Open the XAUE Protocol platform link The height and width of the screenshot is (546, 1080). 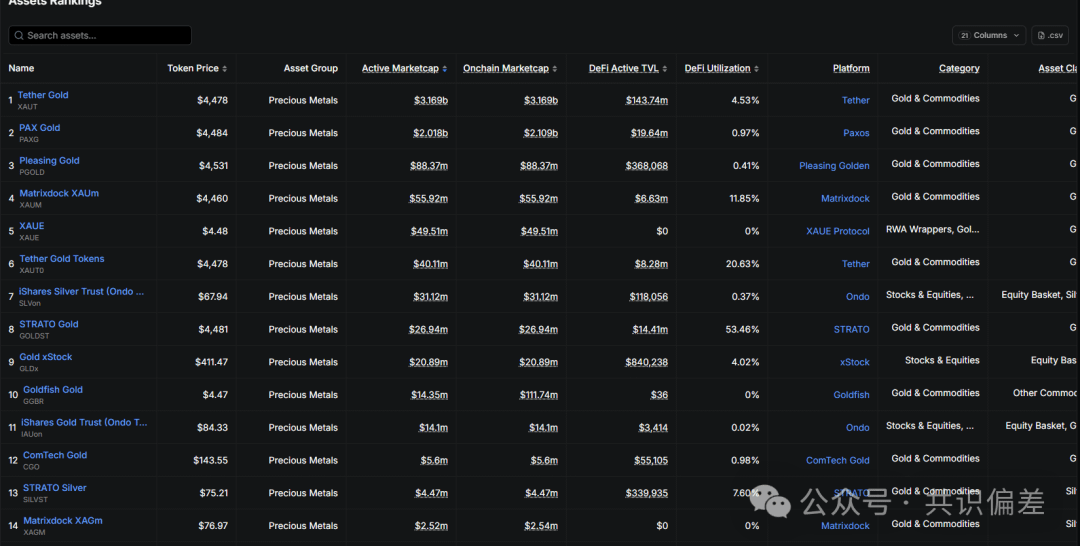pyautogui.click(x=838, y=231)
